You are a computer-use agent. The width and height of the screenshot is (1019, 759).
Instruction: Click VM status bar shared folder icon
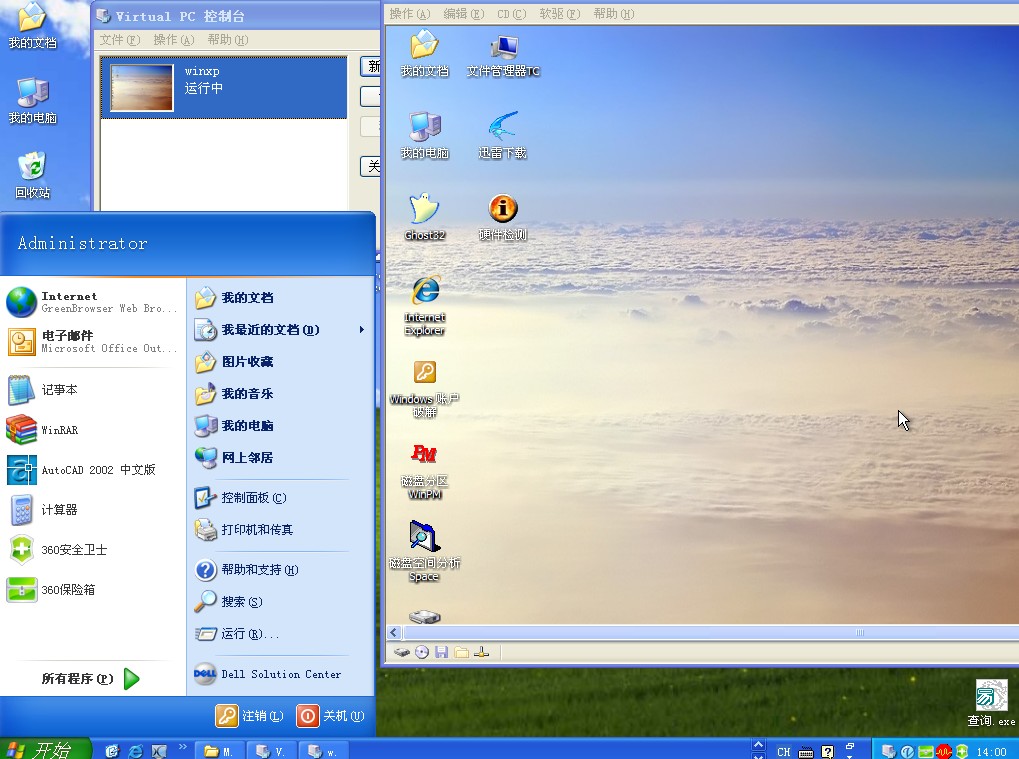[x=461, y=652]
